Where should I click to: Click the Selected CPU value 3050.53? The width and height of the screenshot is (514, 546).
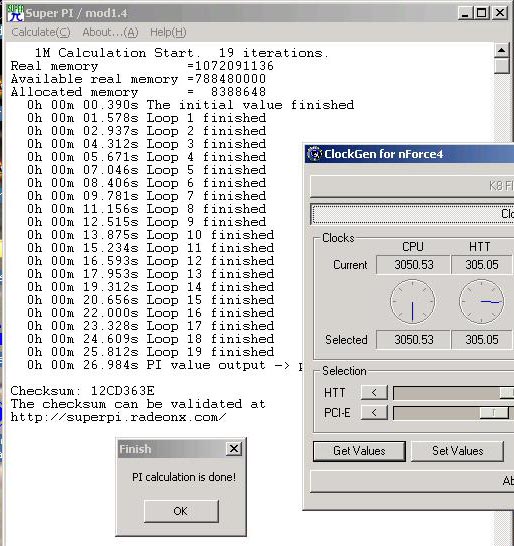coord(413,340)
